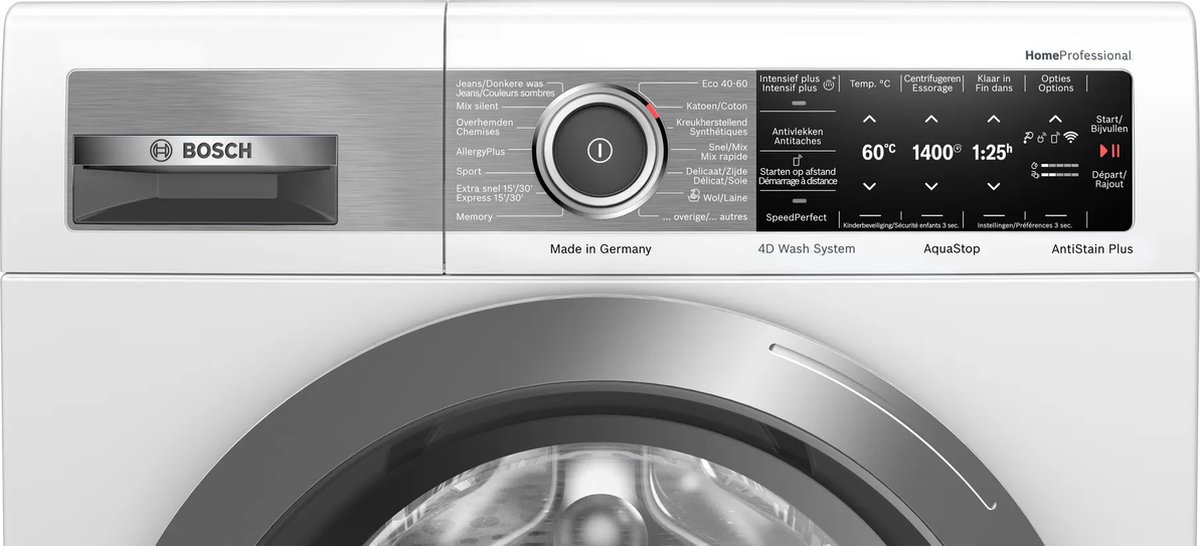The width and height of the screenshot is (1200, 546).
Task: Toggle the Intensief plus option
Action: [x=796, y=102]
